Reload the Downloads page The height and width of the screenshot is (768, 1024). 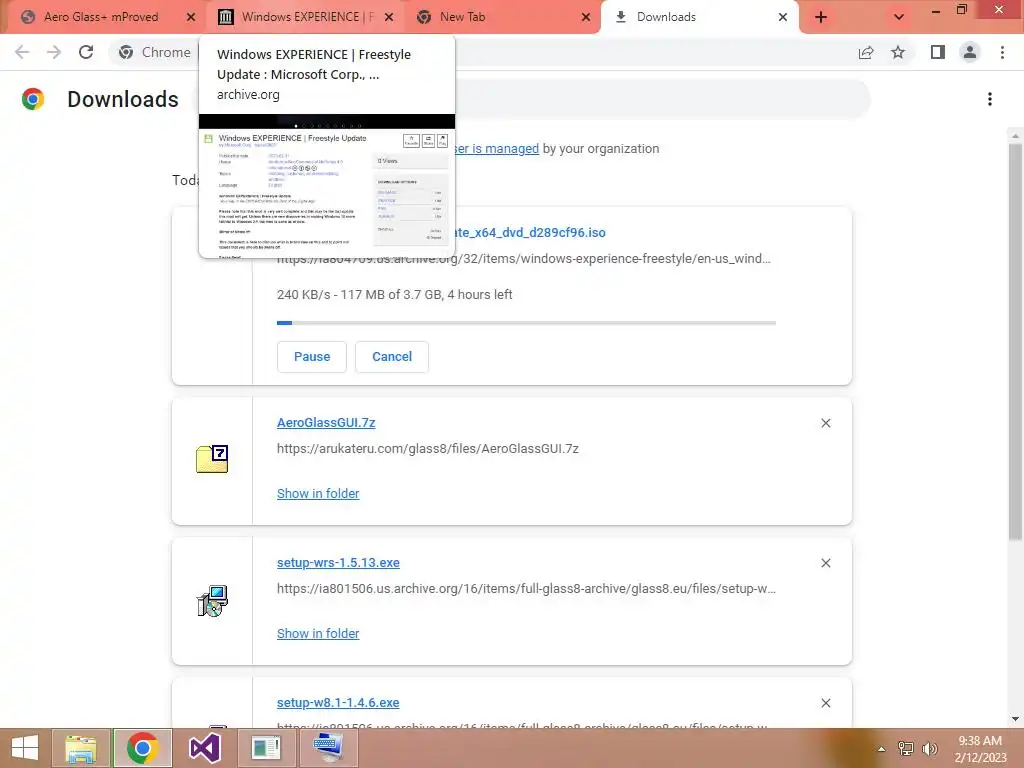[86, 52]
